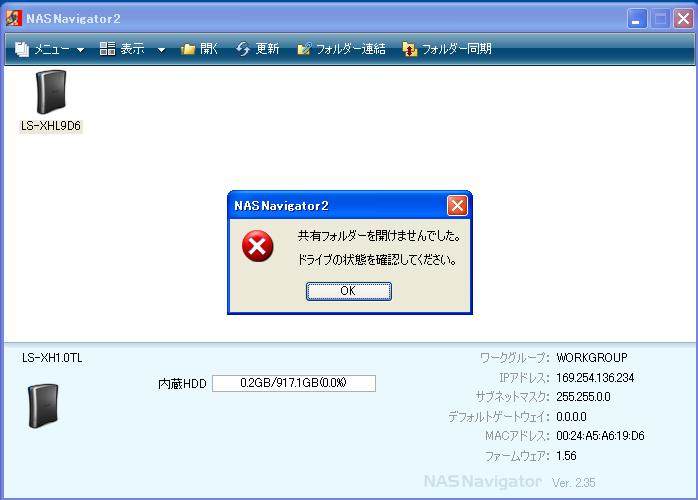698x500 pixels.
Task: Click the IPアドレス label
Action: [524, 378]
